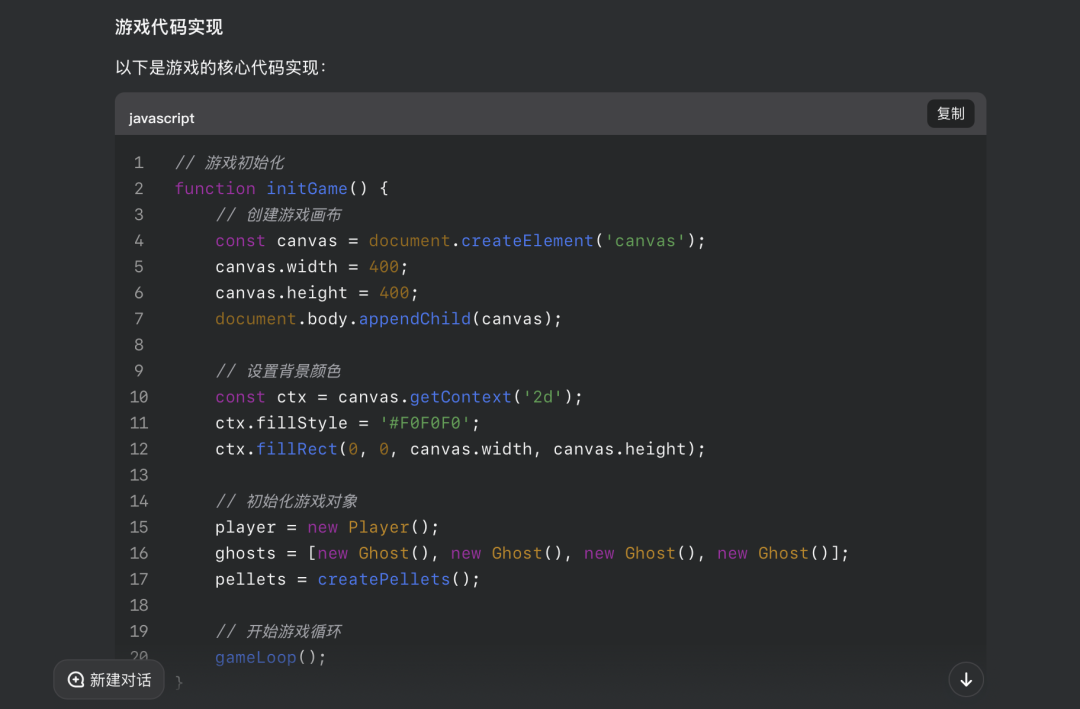This screenshot has width=1080, height=709.
Task: Click the scroll-to-bottom arrow icon
Action: 965,679
